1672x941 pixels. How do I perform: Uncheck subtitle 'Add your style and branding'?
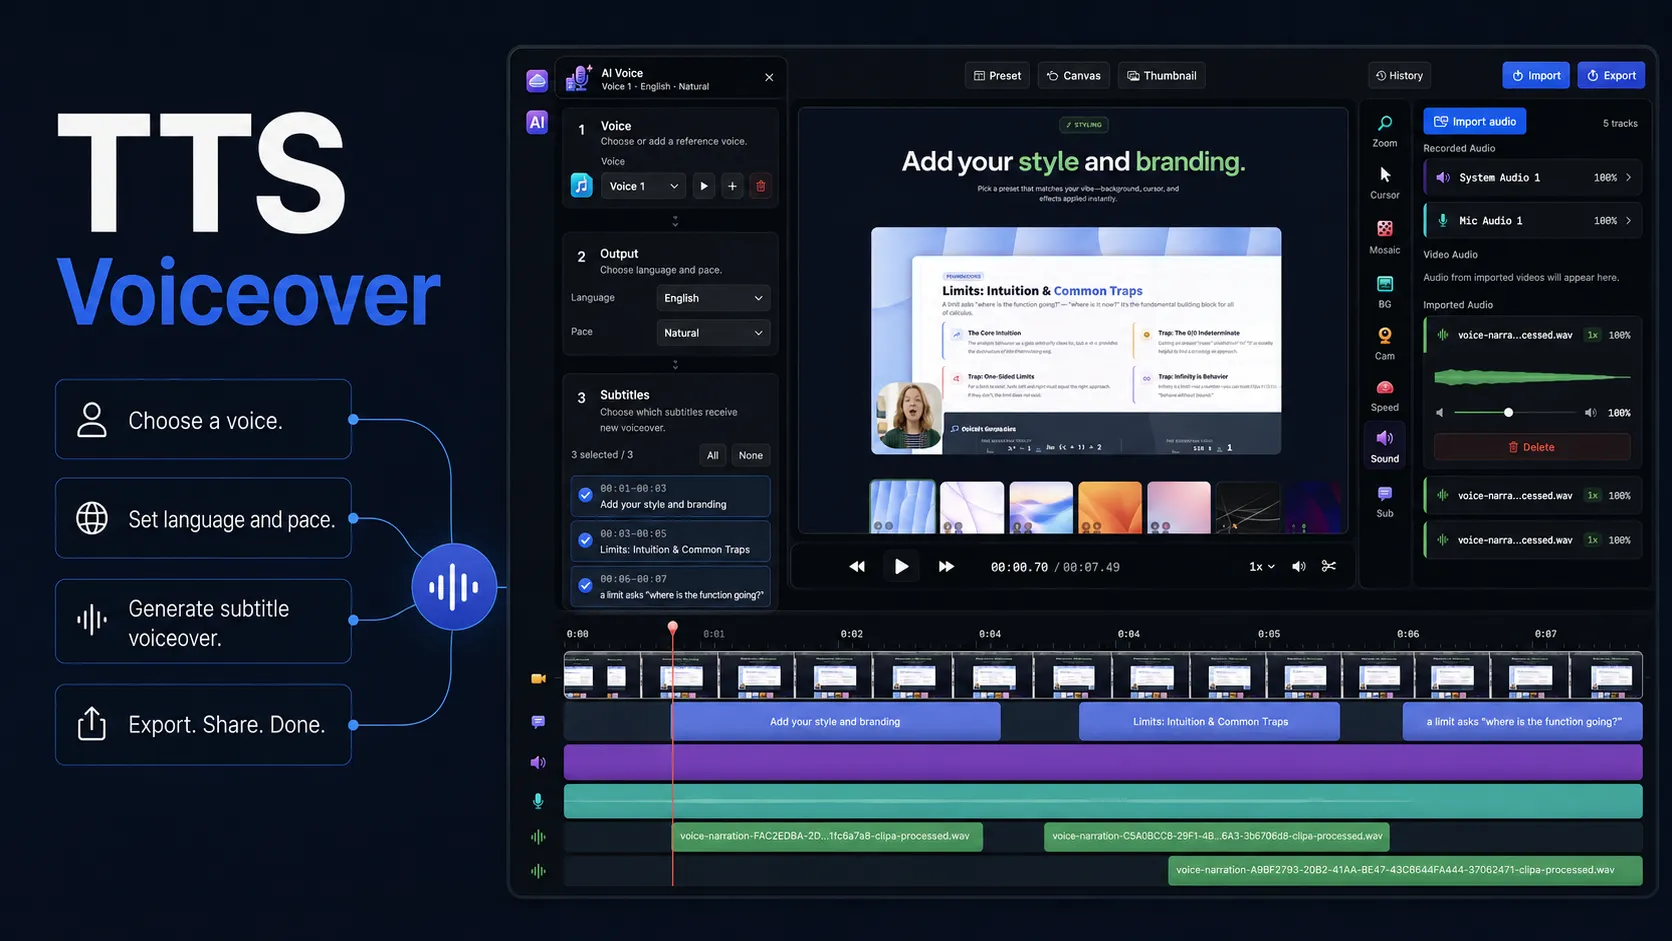coord(585,495)
